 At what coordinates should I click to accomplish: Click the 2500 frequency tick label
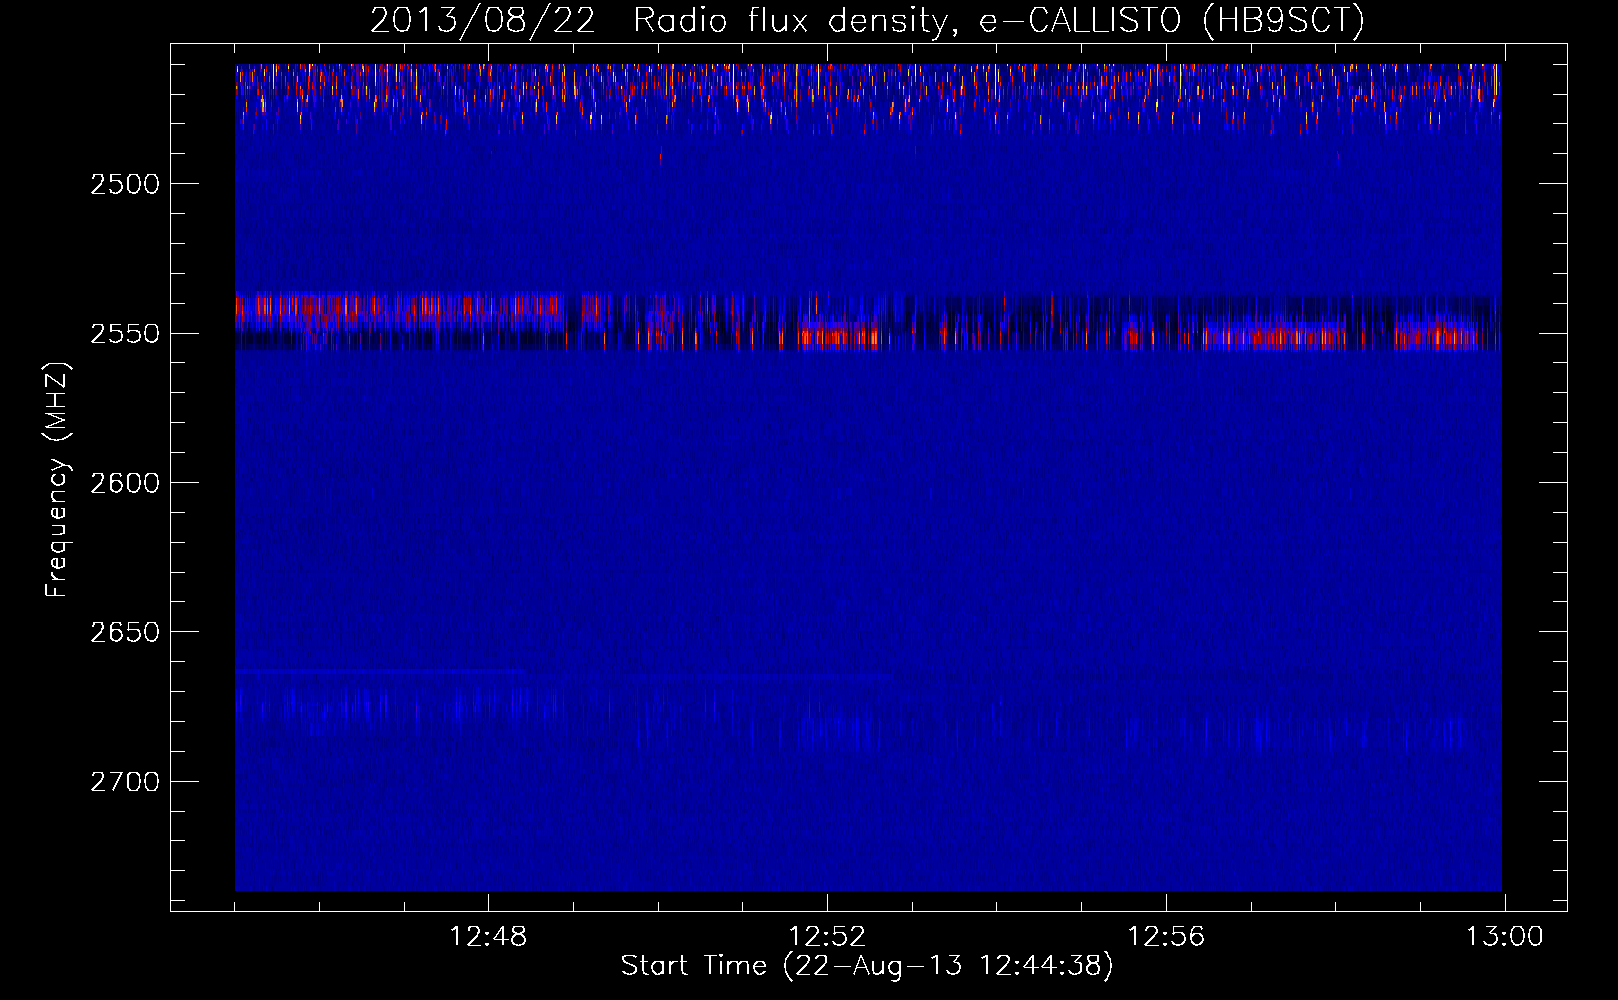125,184
